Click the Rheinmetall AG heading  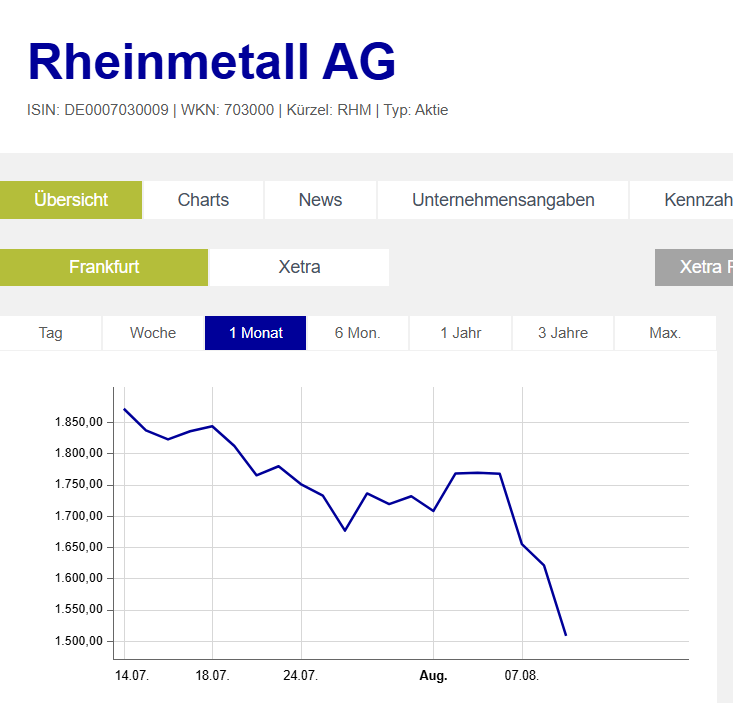212,62
